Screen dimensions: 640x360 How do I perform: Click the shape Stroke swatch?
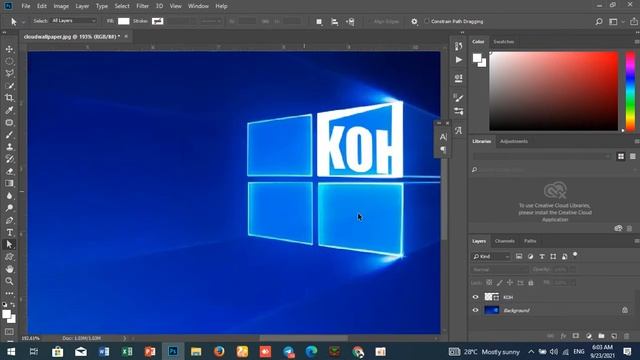158,21
